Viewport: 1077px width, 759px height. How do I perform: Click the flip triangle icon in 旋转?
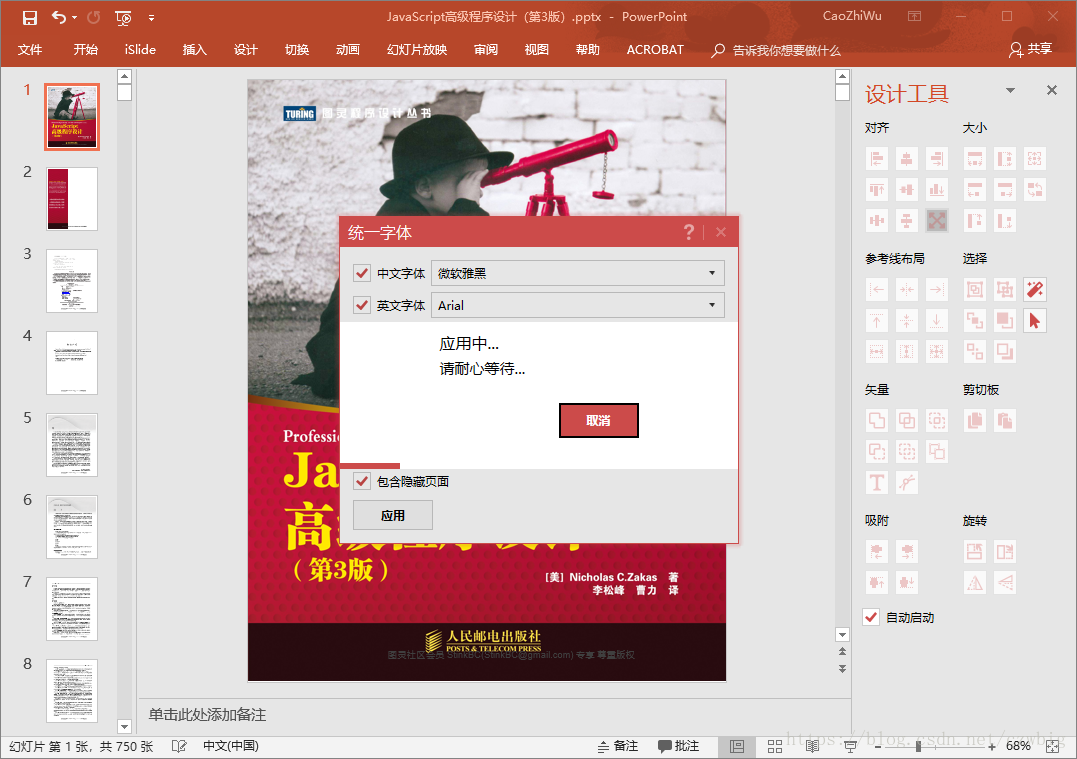tap(974, 582)
